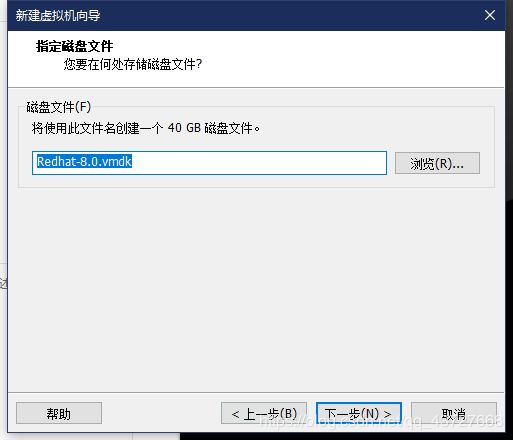The image size is (513, 440).
Task: Click the 指定磁盘文件 heading text
Action: point(74,46)
